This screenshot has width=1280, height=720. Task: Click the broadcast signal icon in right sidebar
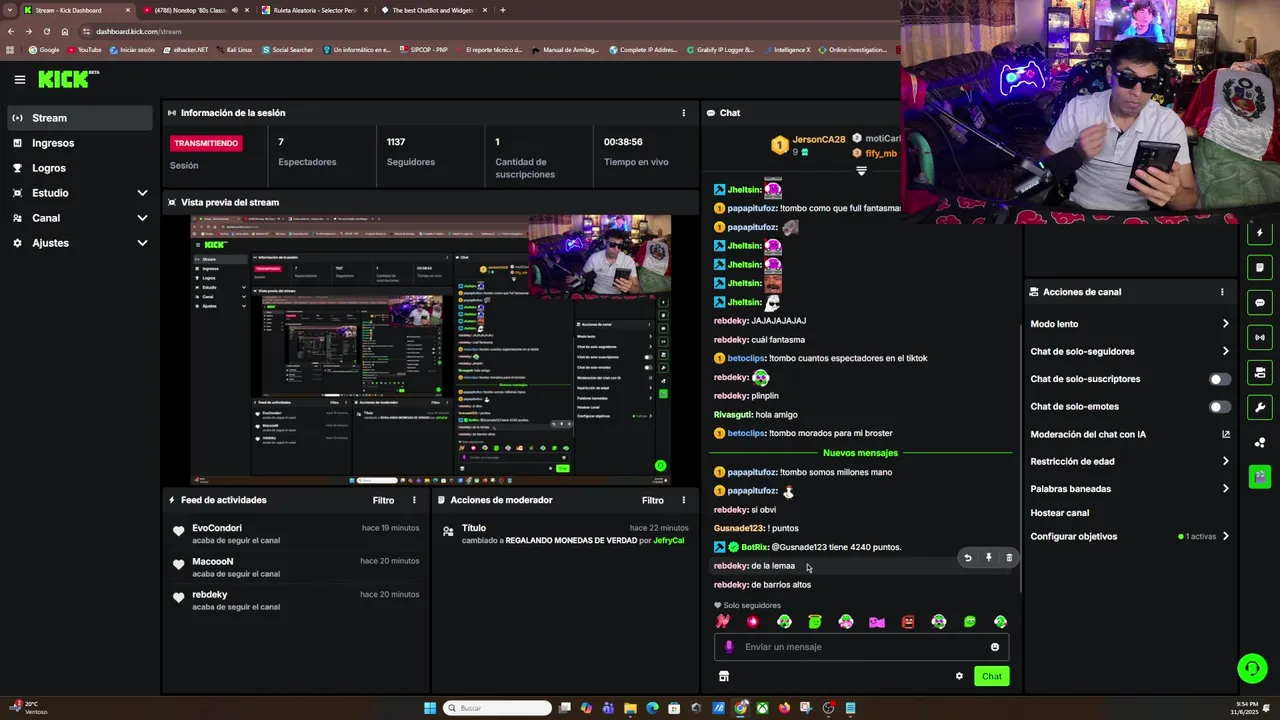pos(1260,338)
